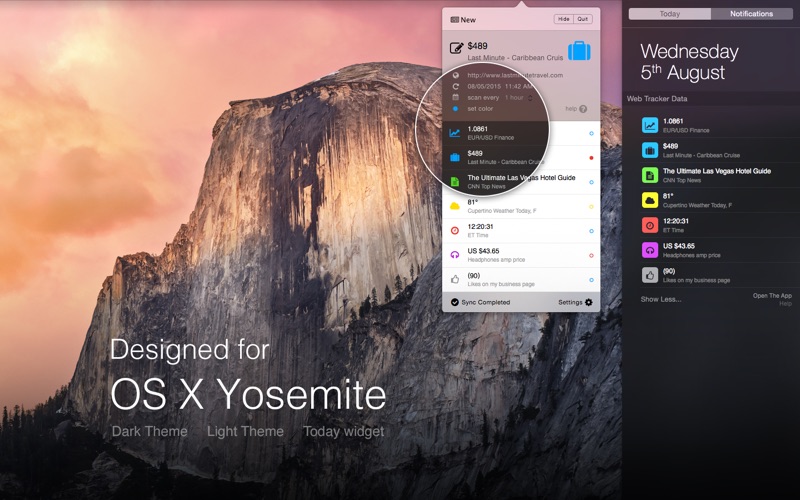Click the large blue suitcase icon

point(579,51)
